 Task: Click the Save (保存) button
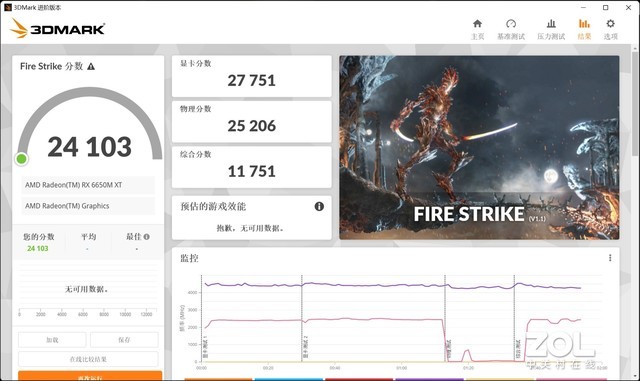tap(124, 340)
